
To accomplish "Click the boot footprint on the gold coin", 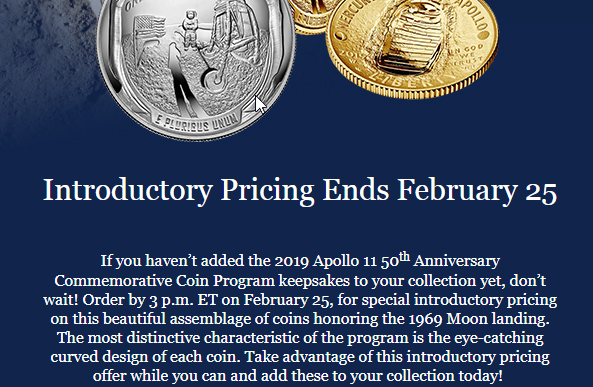I will (408, 38).
